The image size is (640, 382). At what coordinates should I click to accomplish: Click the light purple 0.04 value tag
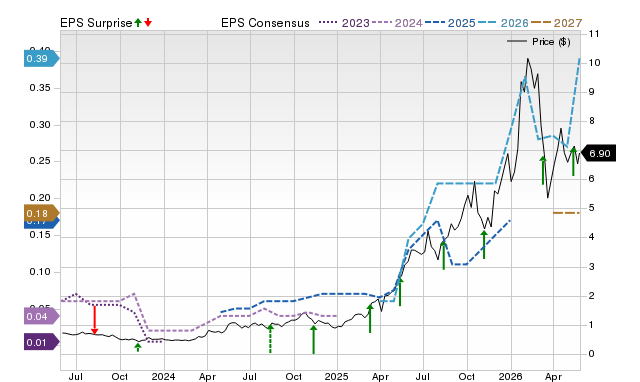41,316
